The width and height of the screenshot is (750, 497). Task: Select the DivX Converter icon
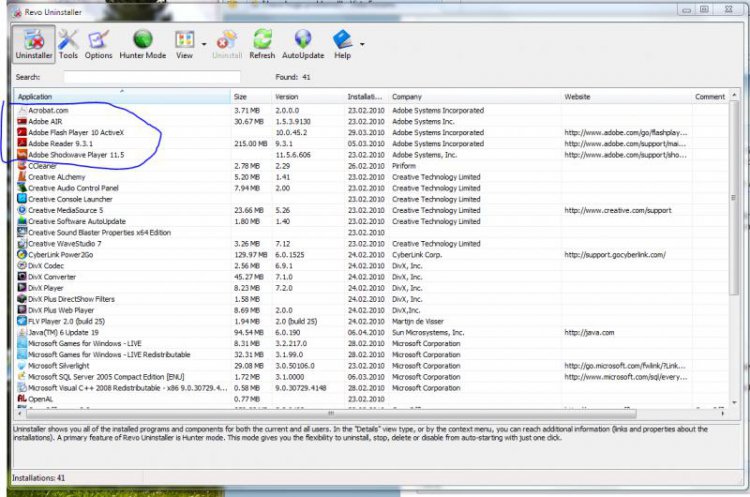[x=22, y=277]
